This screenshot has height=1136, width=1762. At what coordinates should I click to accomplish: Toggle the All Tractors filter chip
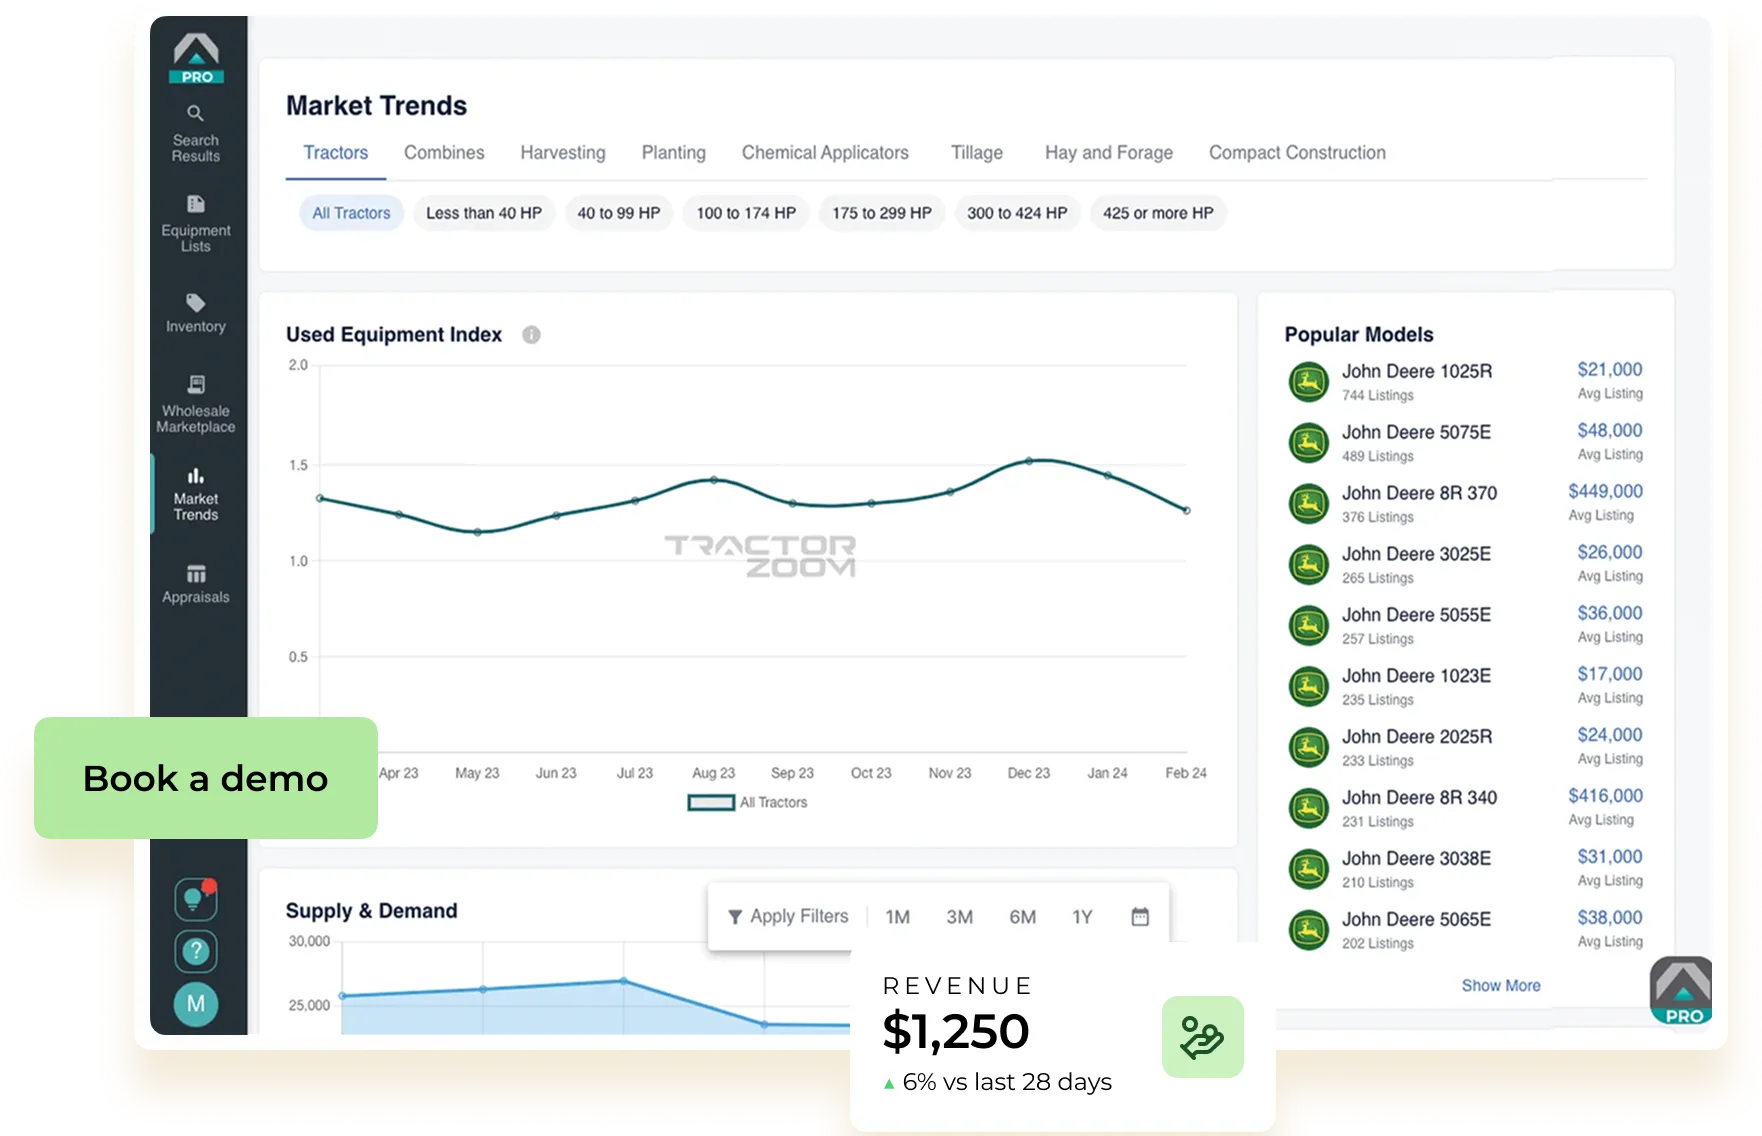[x=351, y=212]
